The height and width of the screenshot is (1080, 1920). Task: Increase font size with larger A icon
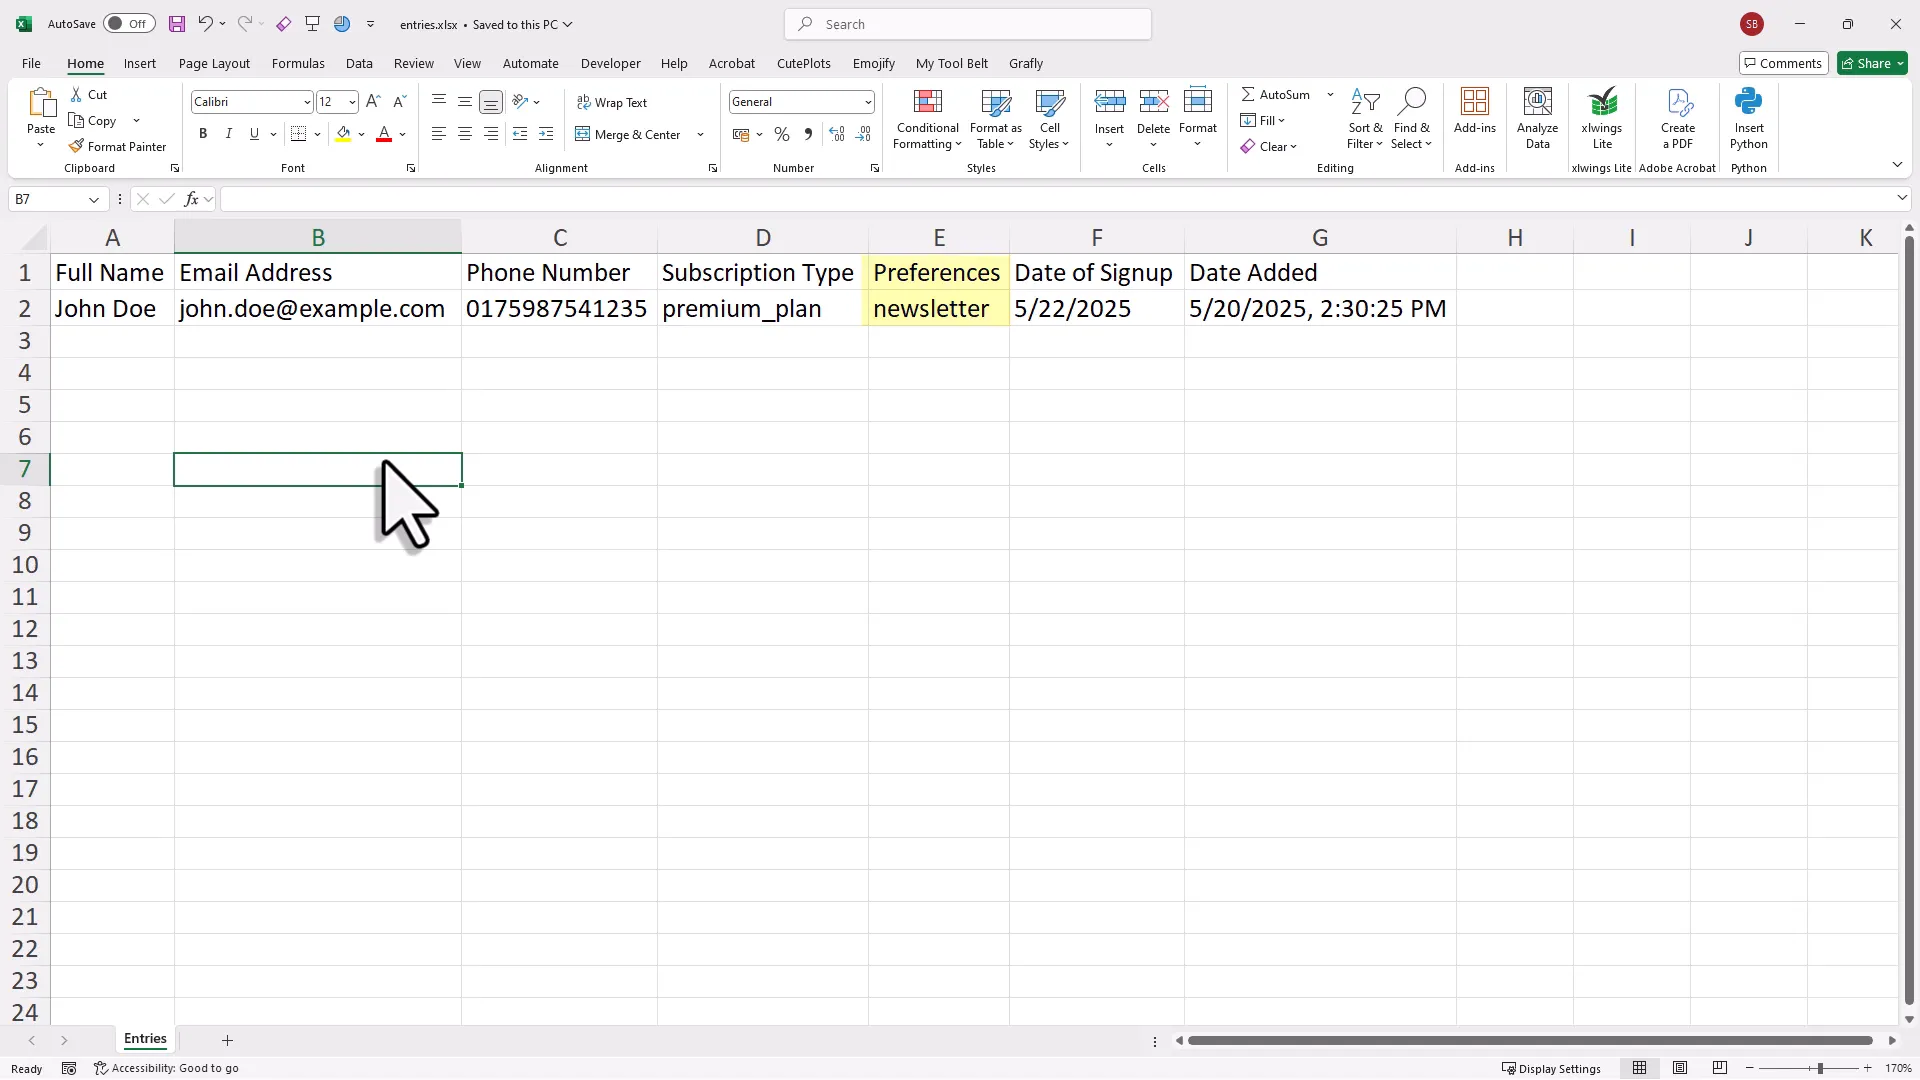click(373, 102)
